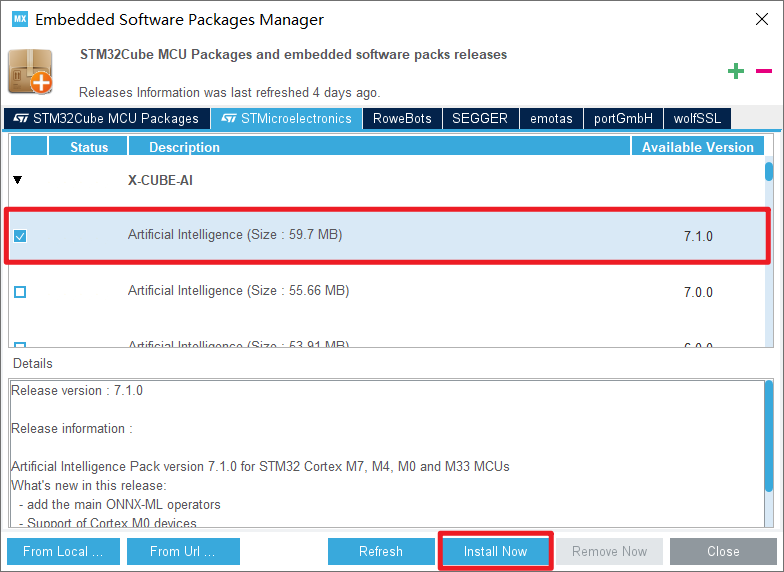Click the package box icon with orange plus

(x=30, y=72)
